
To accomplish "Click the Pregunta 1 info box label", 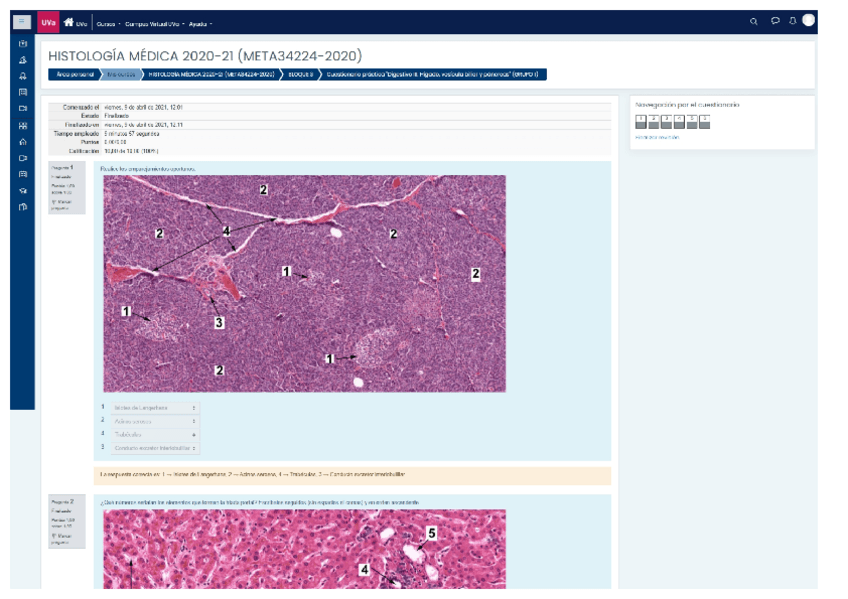I will pyautogui.click(x=62, y=168).
